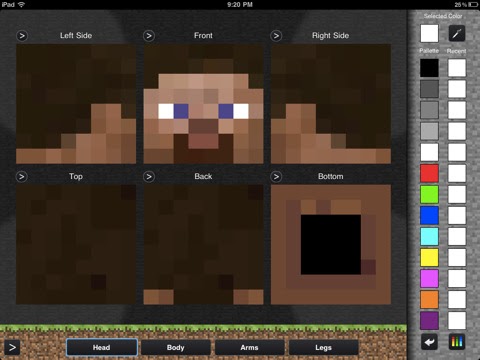Open the Legs section
This screenshot has width=480, height=360.
tap(323, 347)
